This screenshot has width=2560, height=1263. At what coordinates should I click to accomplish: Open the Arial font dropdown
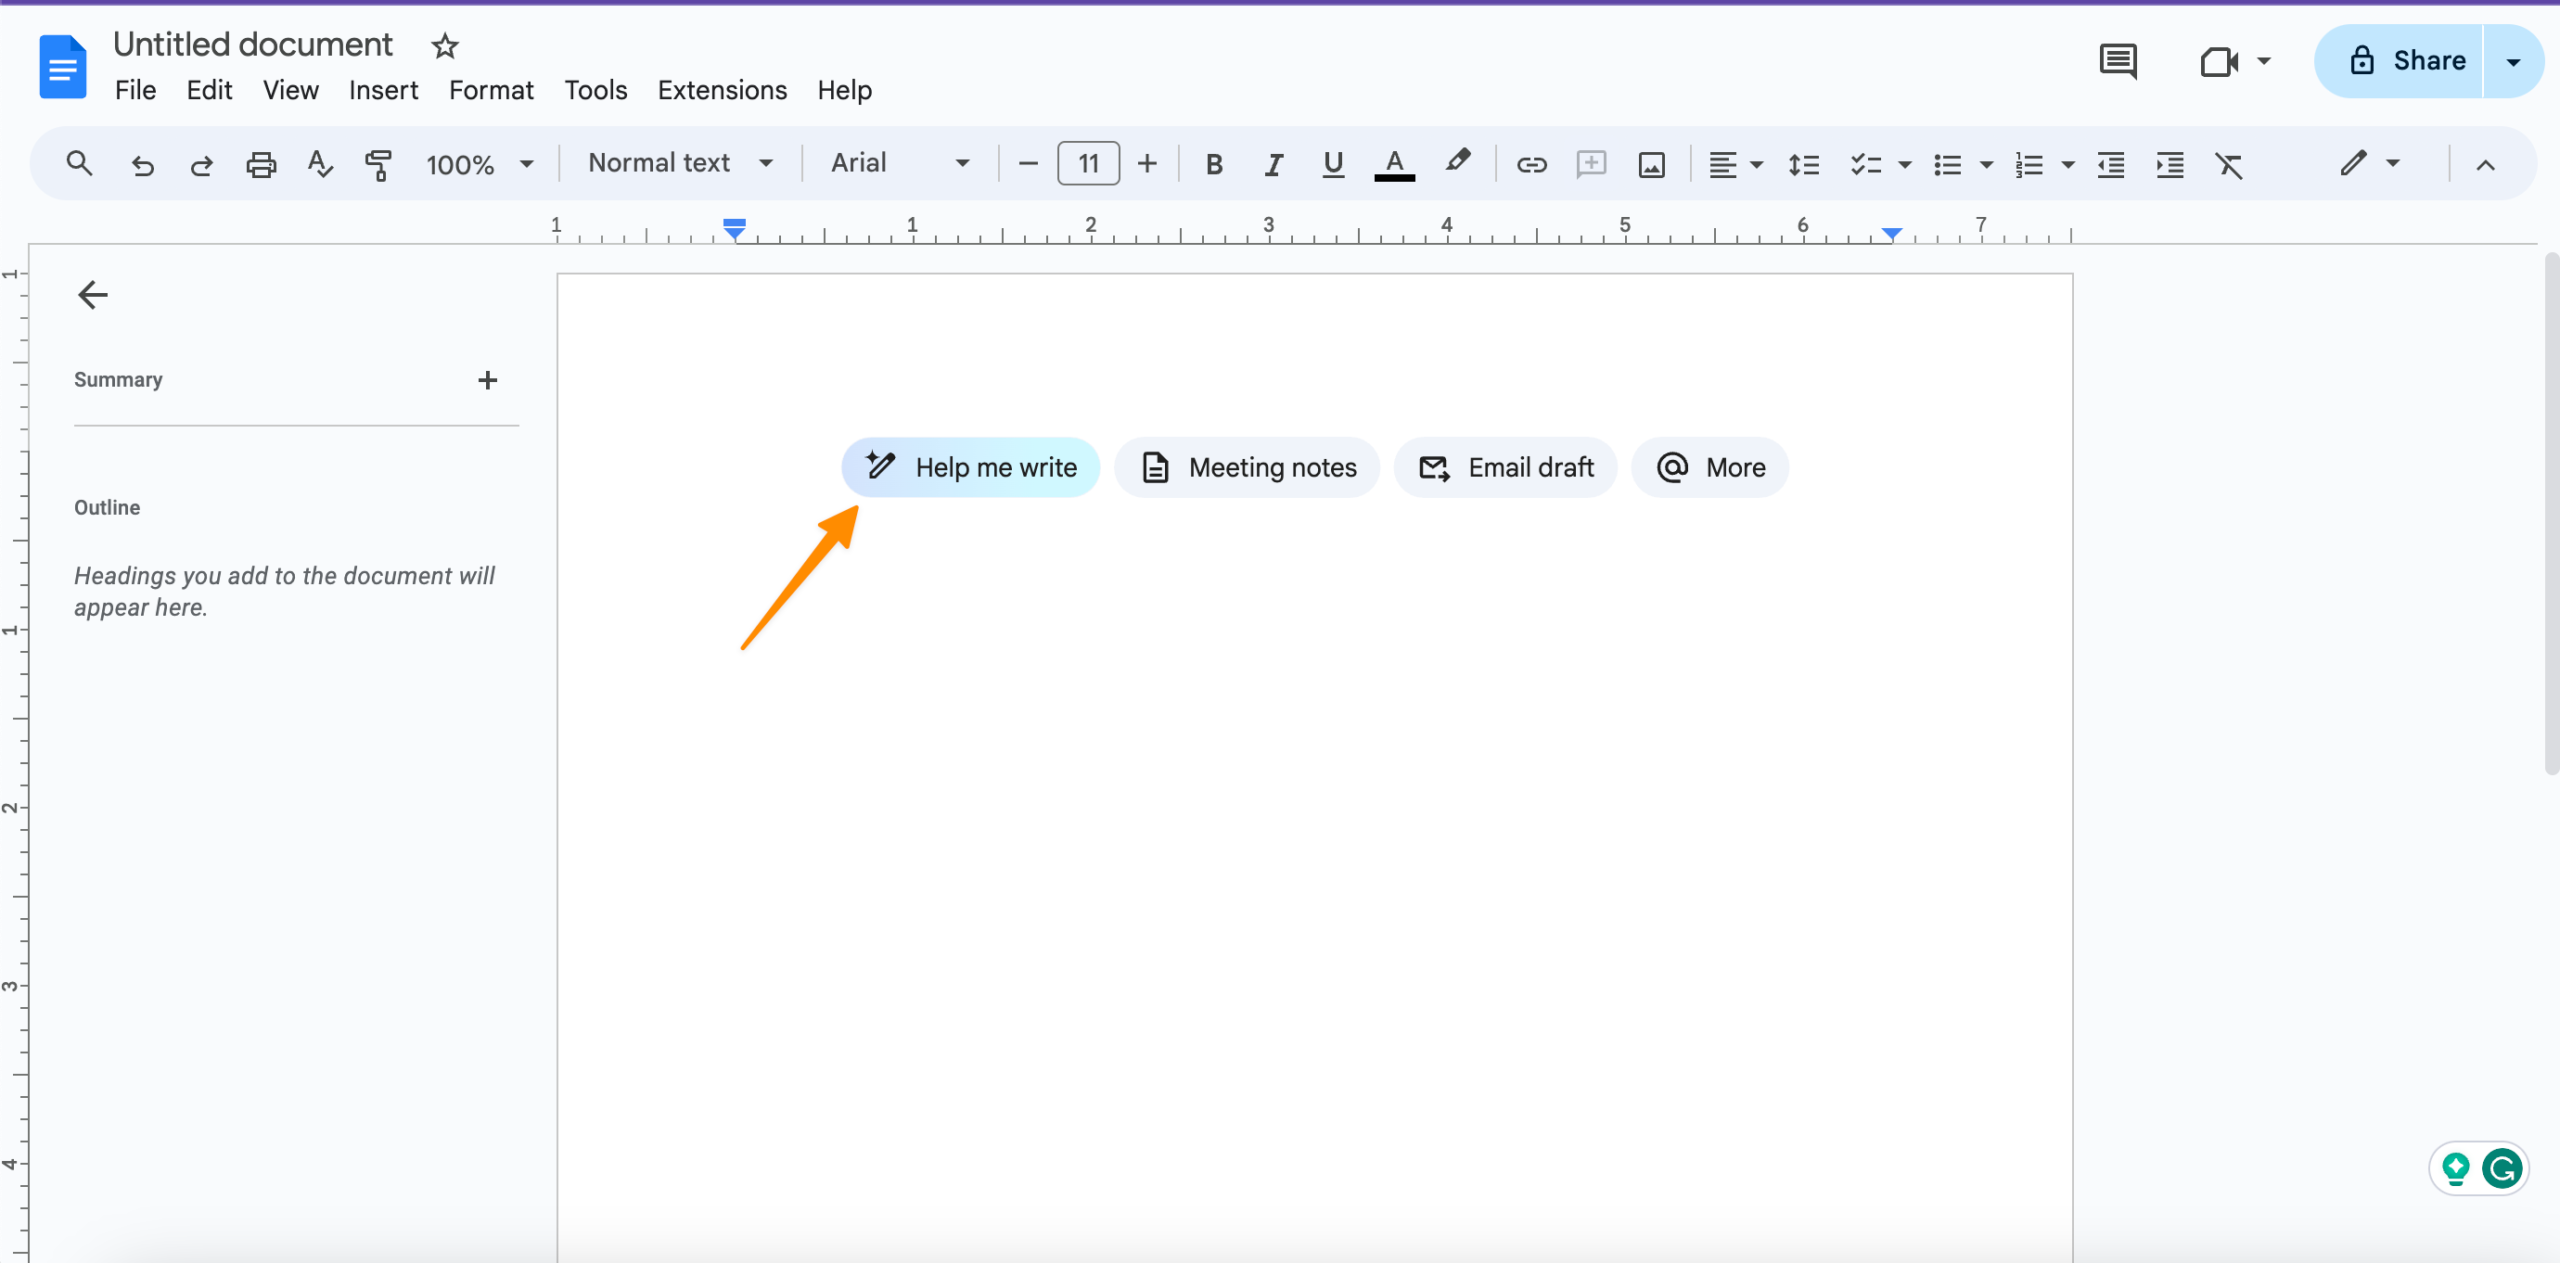[x=900, y=163]
